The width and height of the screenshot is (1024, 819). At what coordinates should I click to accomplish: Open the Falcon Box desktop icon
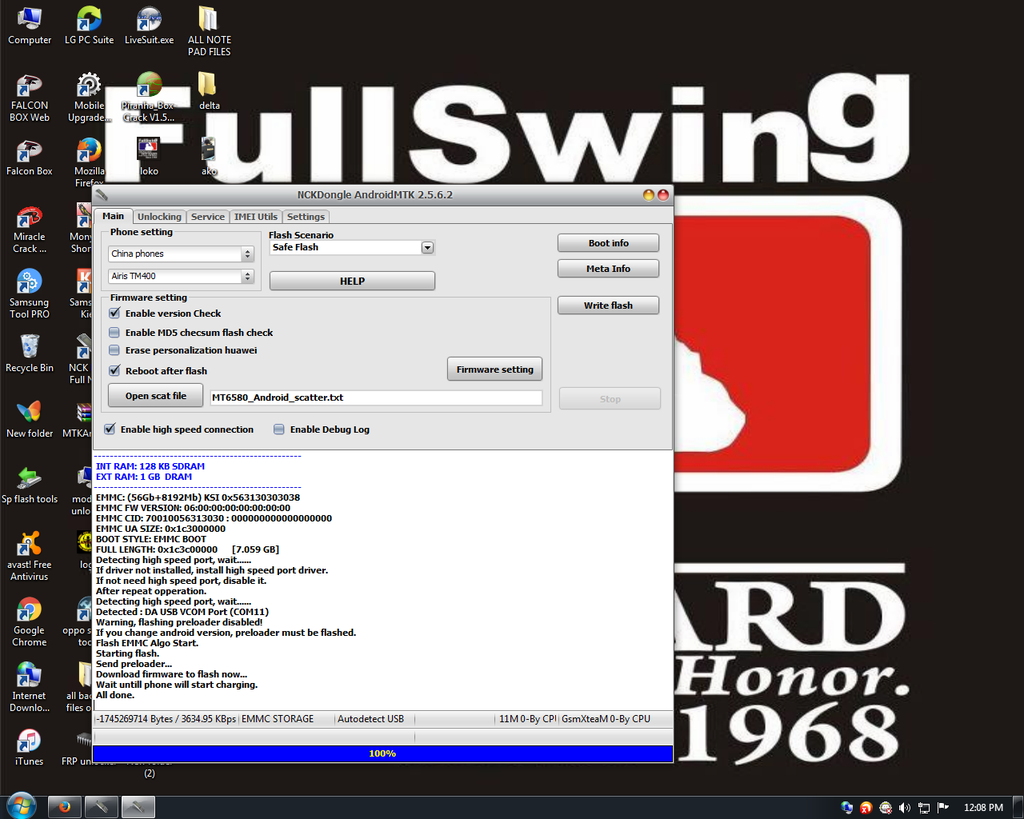pyautogui.click(x=29, y=153)
